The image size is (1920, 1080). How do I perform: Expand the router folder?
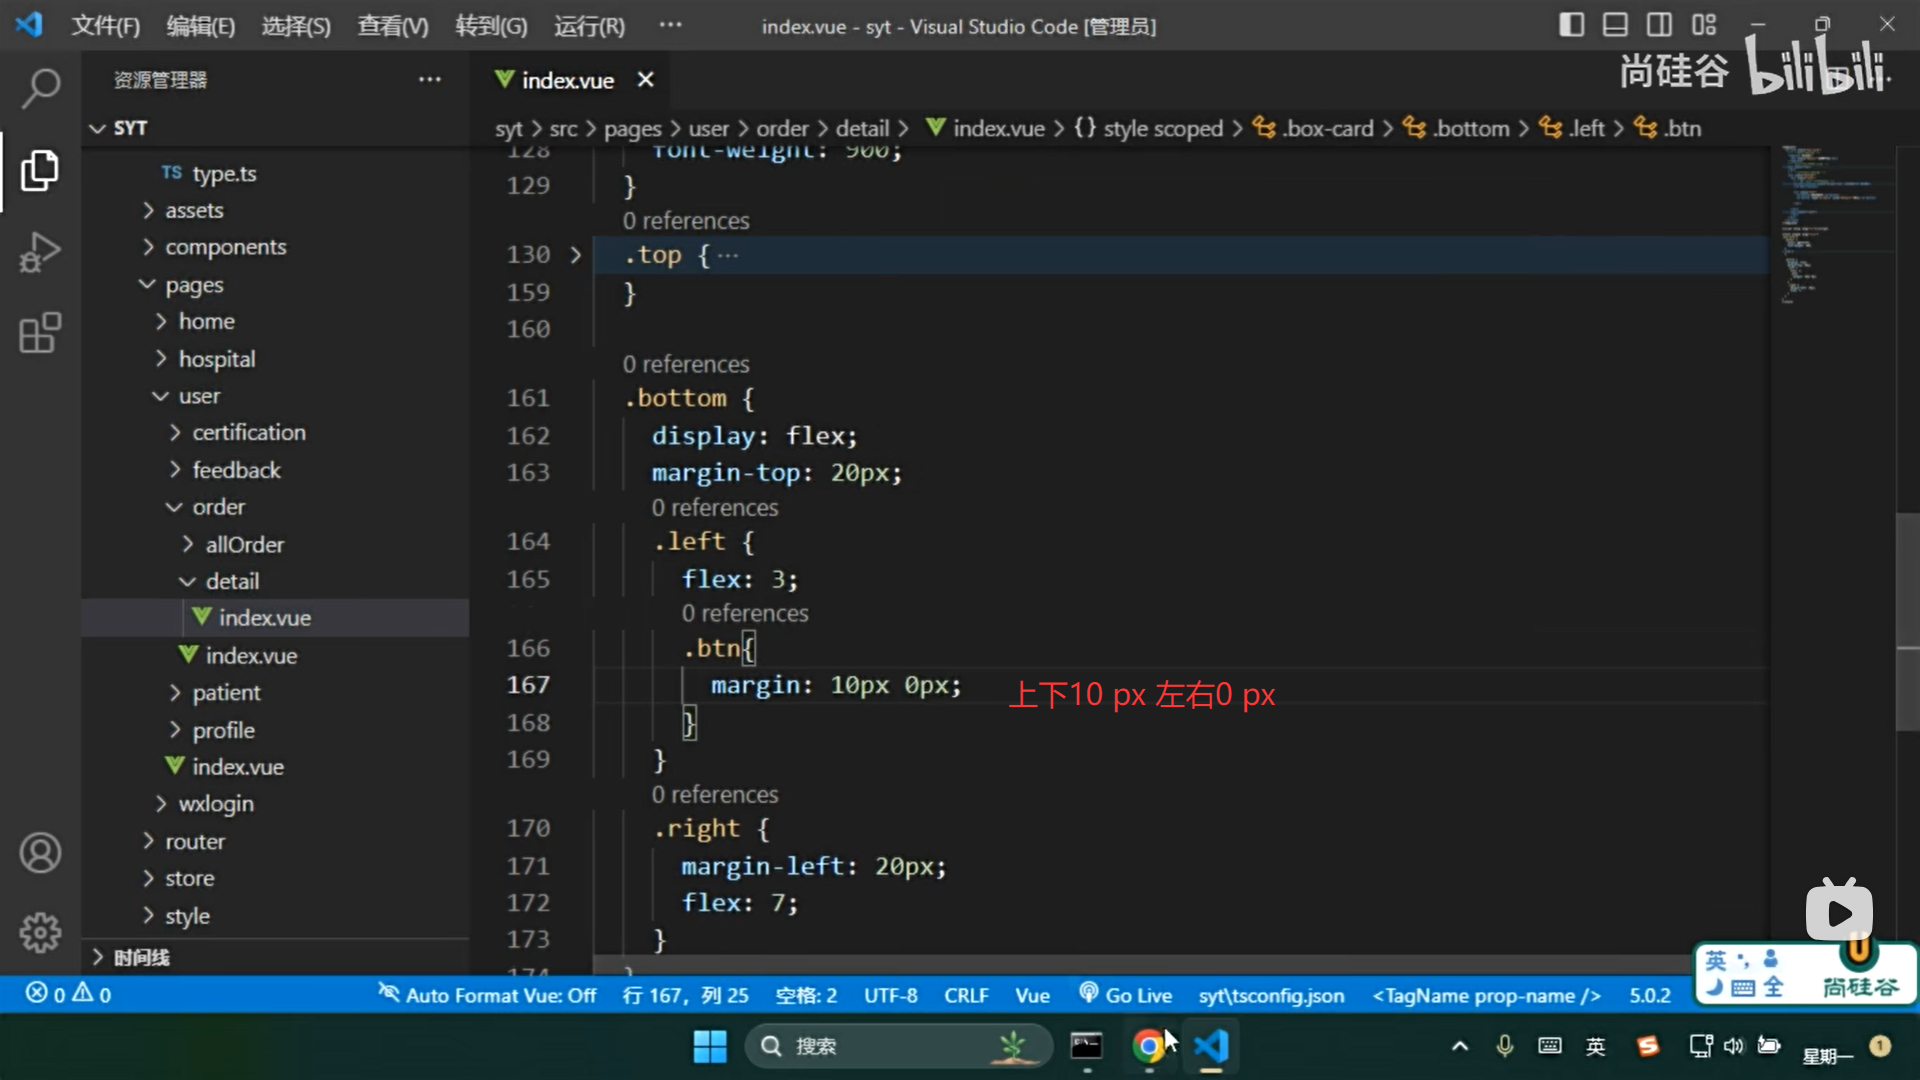click(x=195, y=841)
